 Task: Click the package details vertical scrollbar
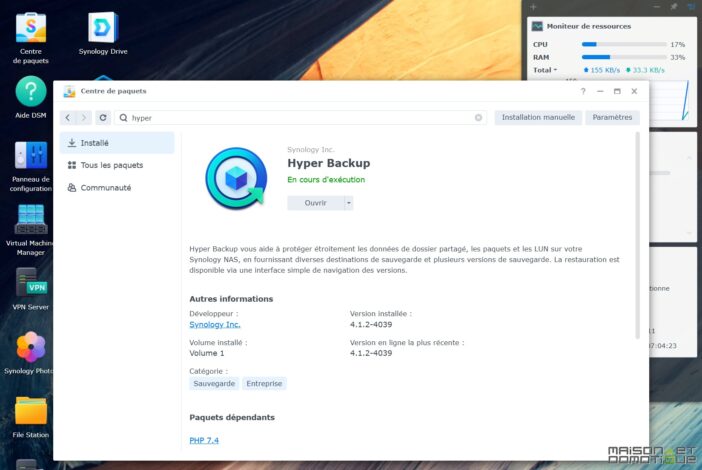pyautogui.click(x=638, y=235)
